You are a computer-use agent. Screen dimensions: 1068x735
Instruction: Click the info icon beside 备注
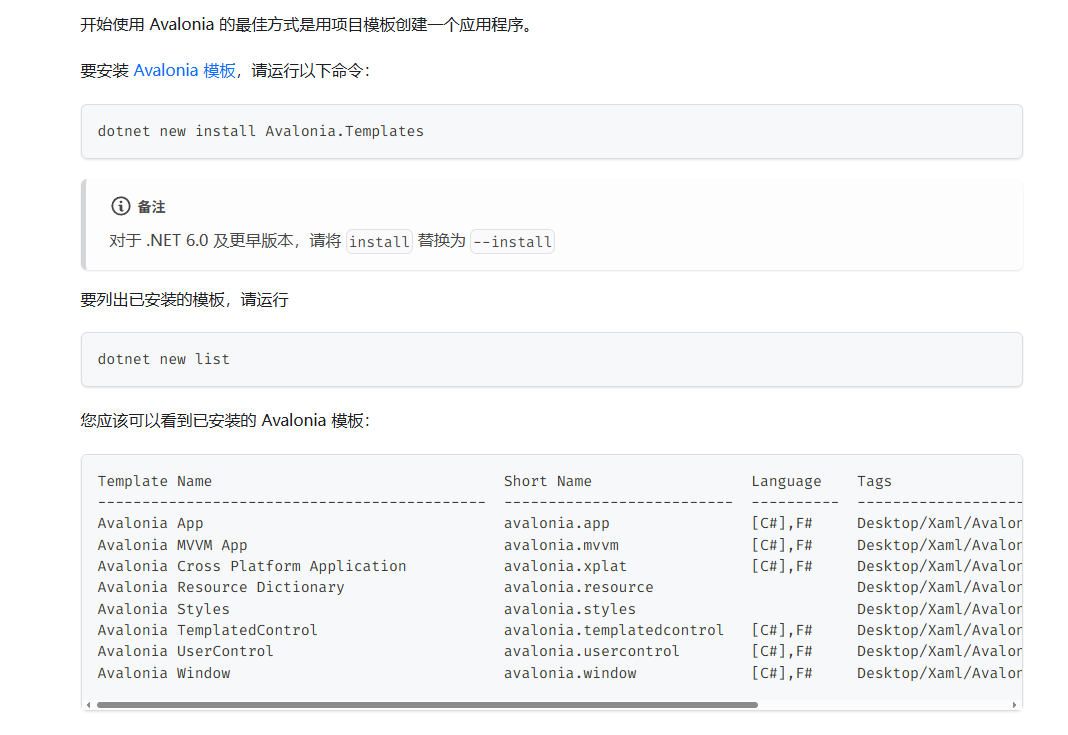tap(121, 206)
